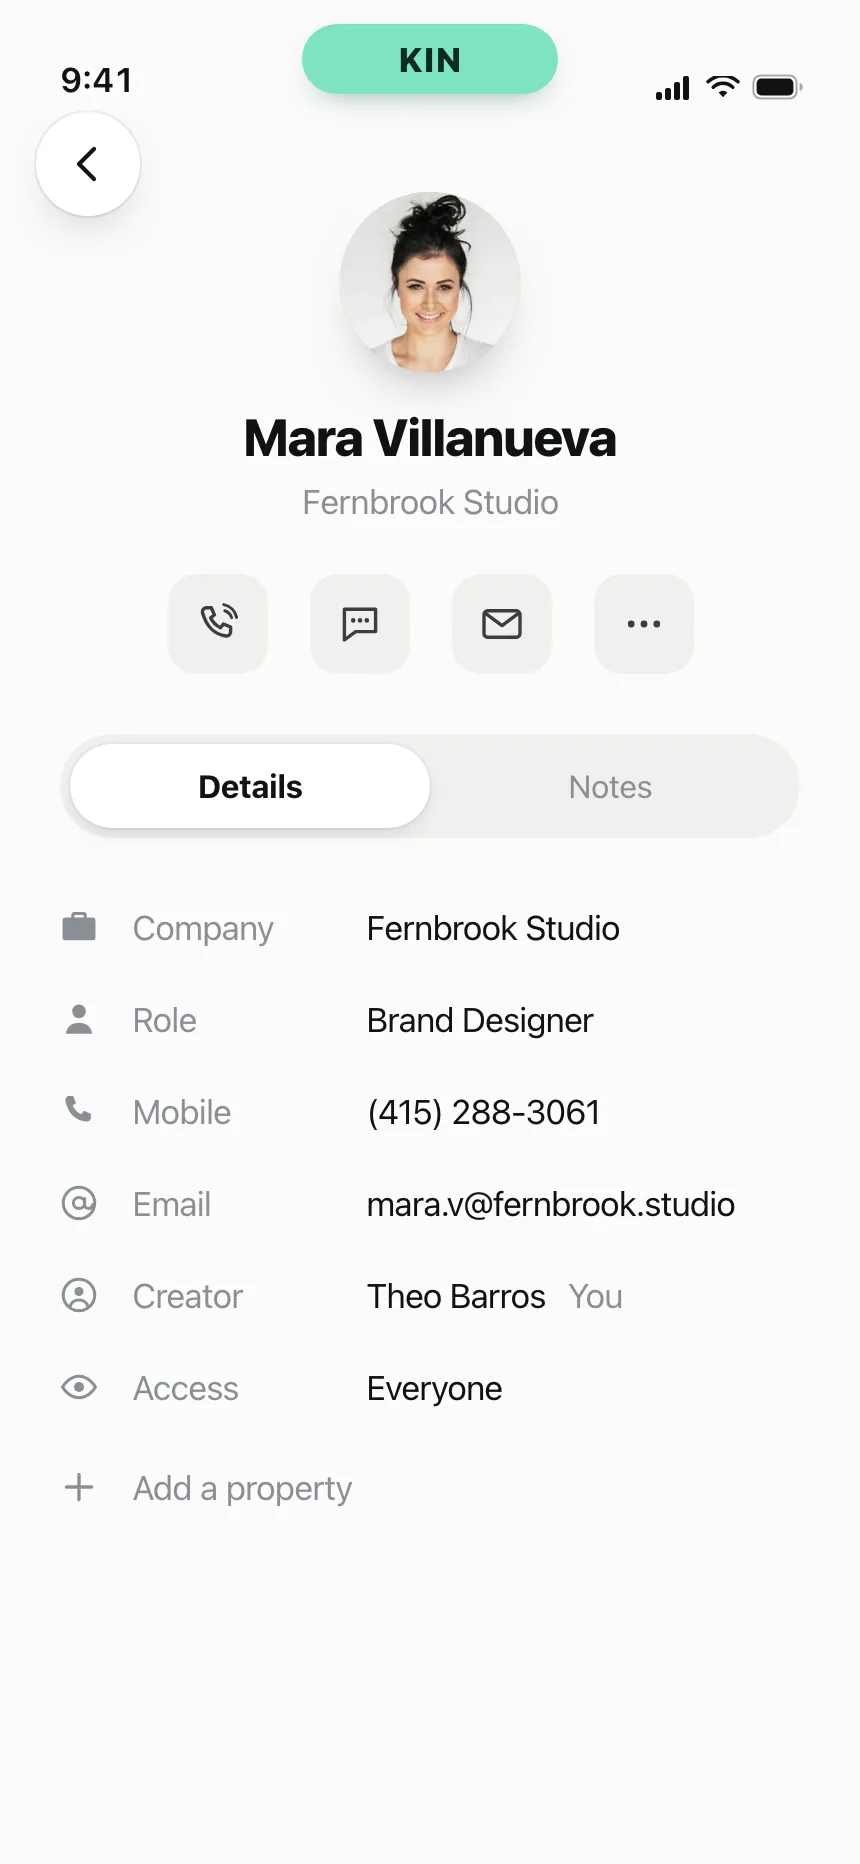Open Mara Villanueva's profile photo

430,282
